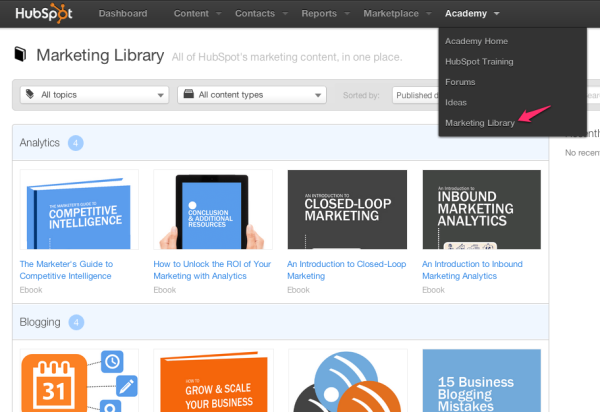Select Forums in the Academy dropdown
600x412 pixels.
(461, 82)
